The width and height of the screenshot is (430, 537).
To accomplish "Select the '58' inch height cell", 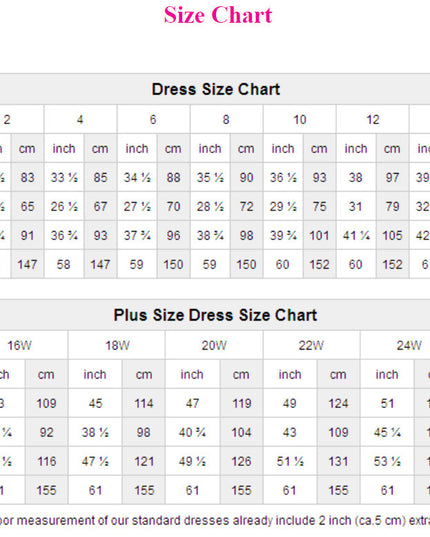I will (64, 264).
